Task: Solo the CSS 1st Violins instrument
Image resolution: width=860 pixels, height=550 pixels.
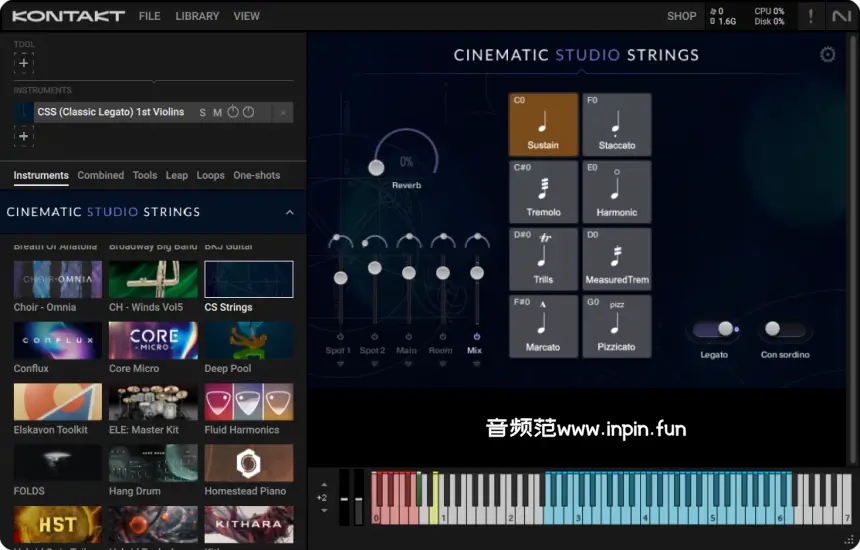Action: coord(202,113)
